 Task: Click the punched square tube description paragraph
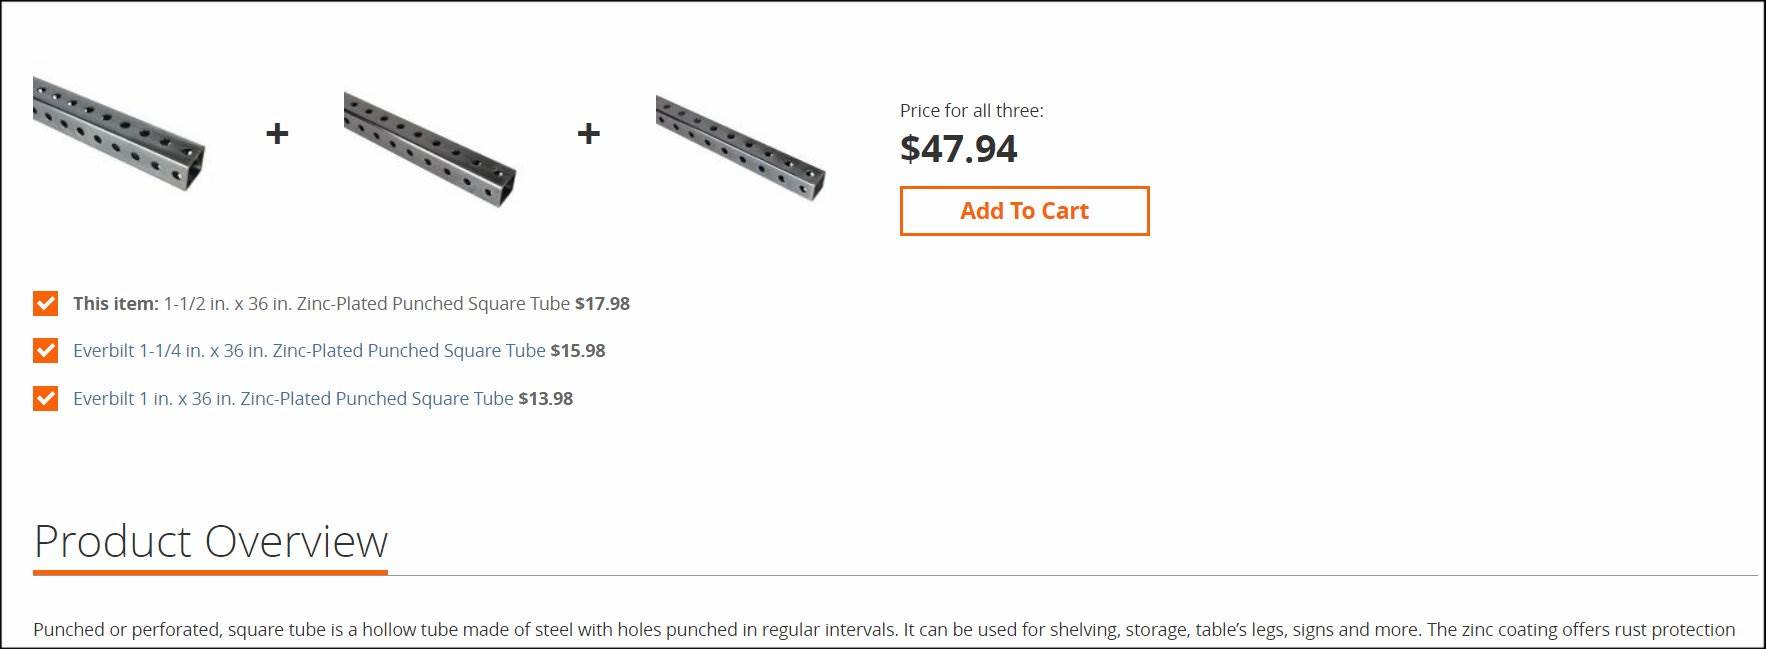884,630
